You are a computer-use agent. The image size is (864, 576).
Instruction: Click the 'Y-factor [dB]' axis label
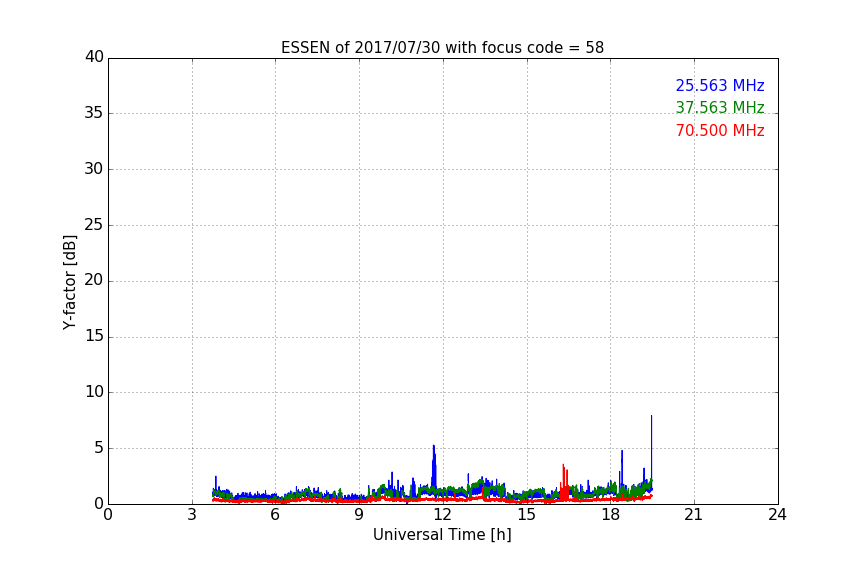coord(69,282)
